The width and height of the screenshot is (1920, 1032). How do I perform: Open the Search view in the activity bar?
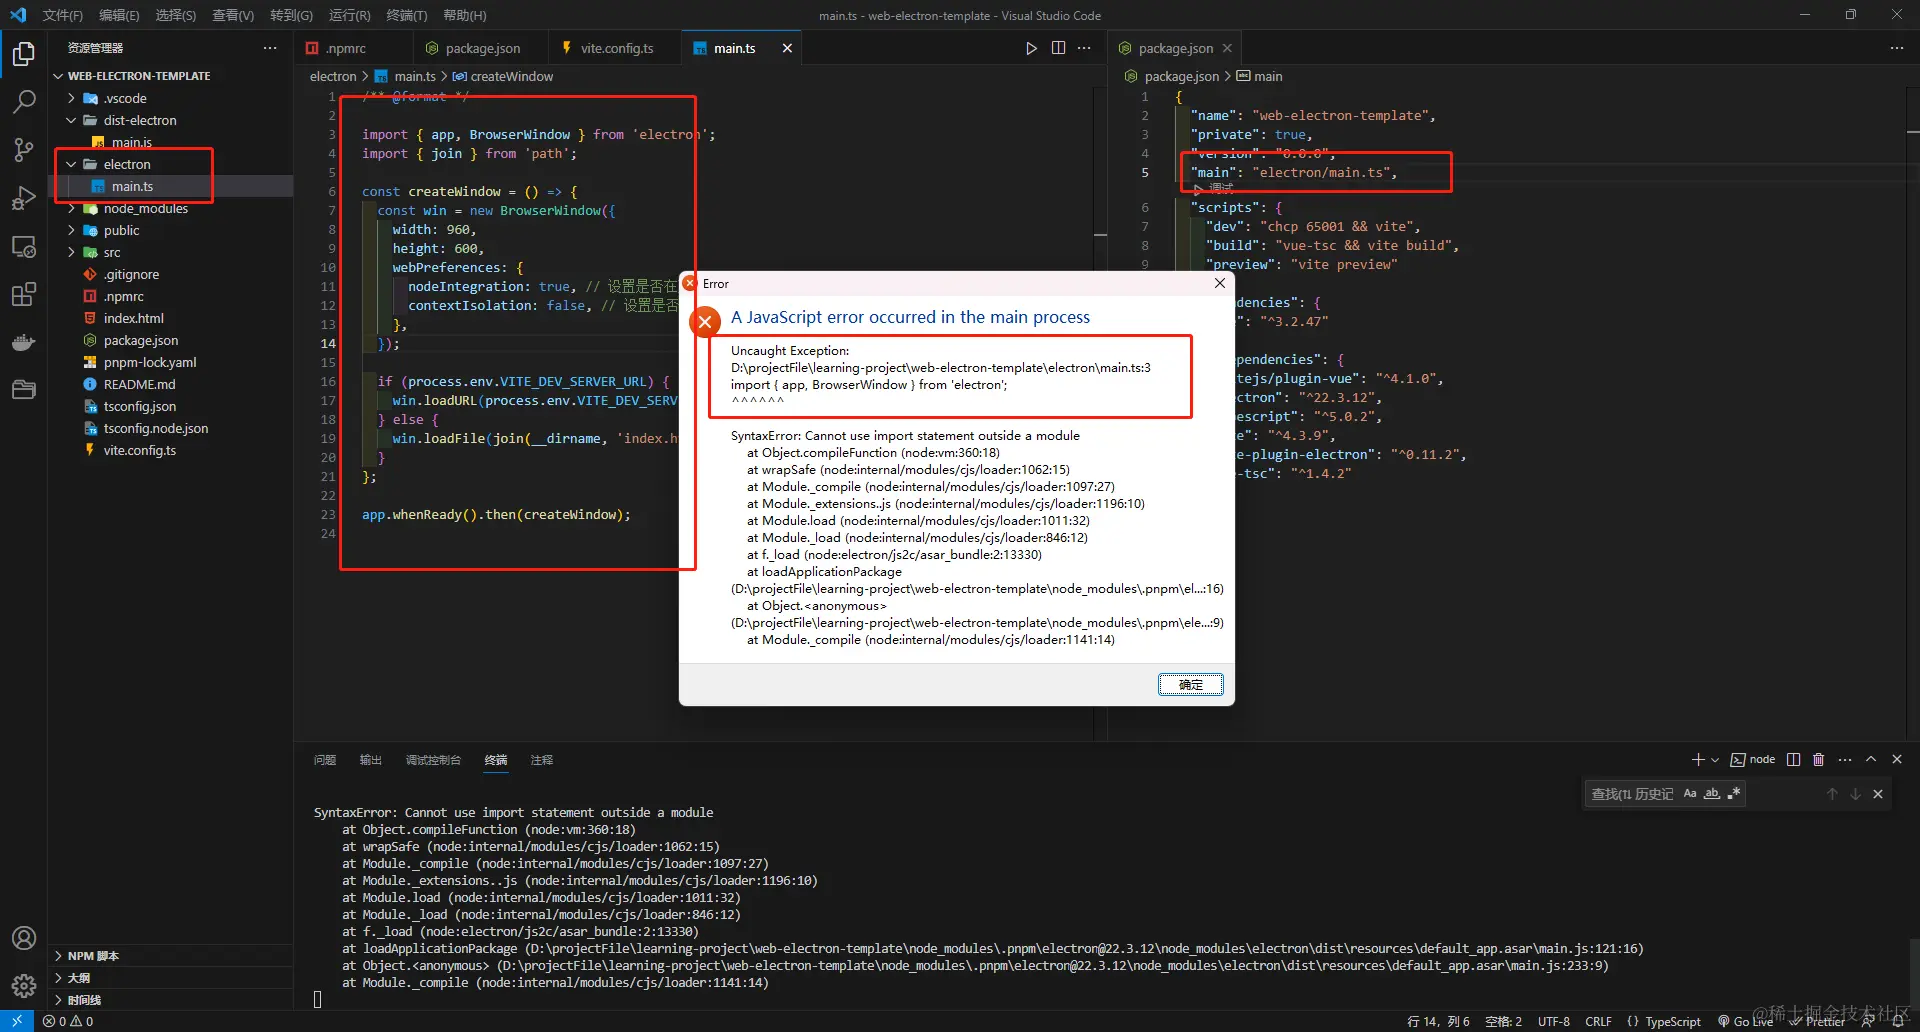click(x=23, y=102)
